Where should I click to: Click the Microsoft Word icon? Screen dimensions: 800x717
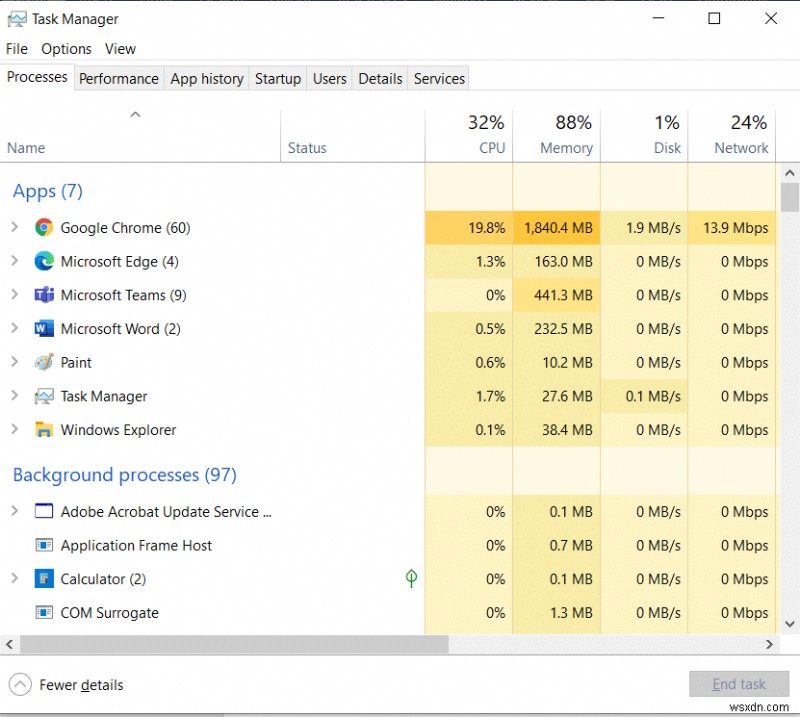(x=44, y=328)
